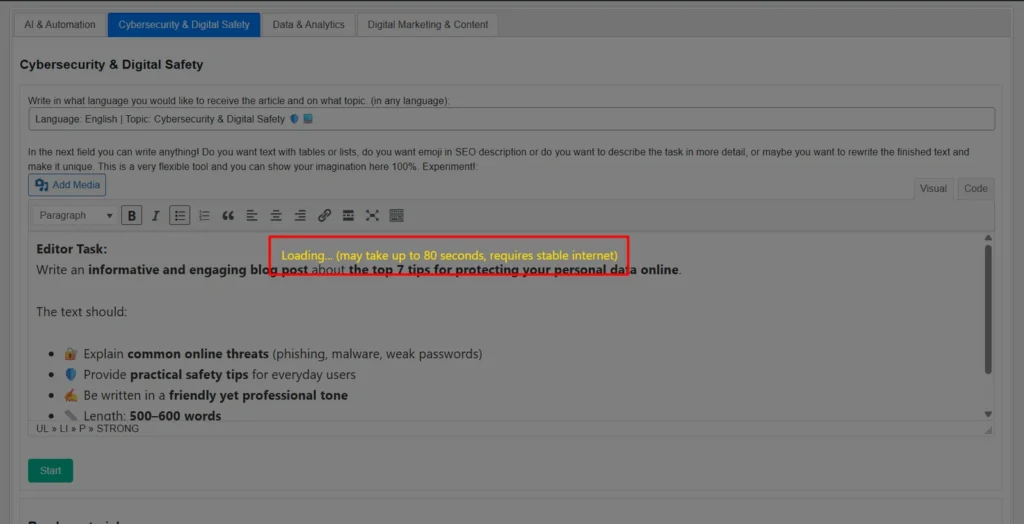
Task: Click STRONG in the element path bar
Action: pos(118,429)
